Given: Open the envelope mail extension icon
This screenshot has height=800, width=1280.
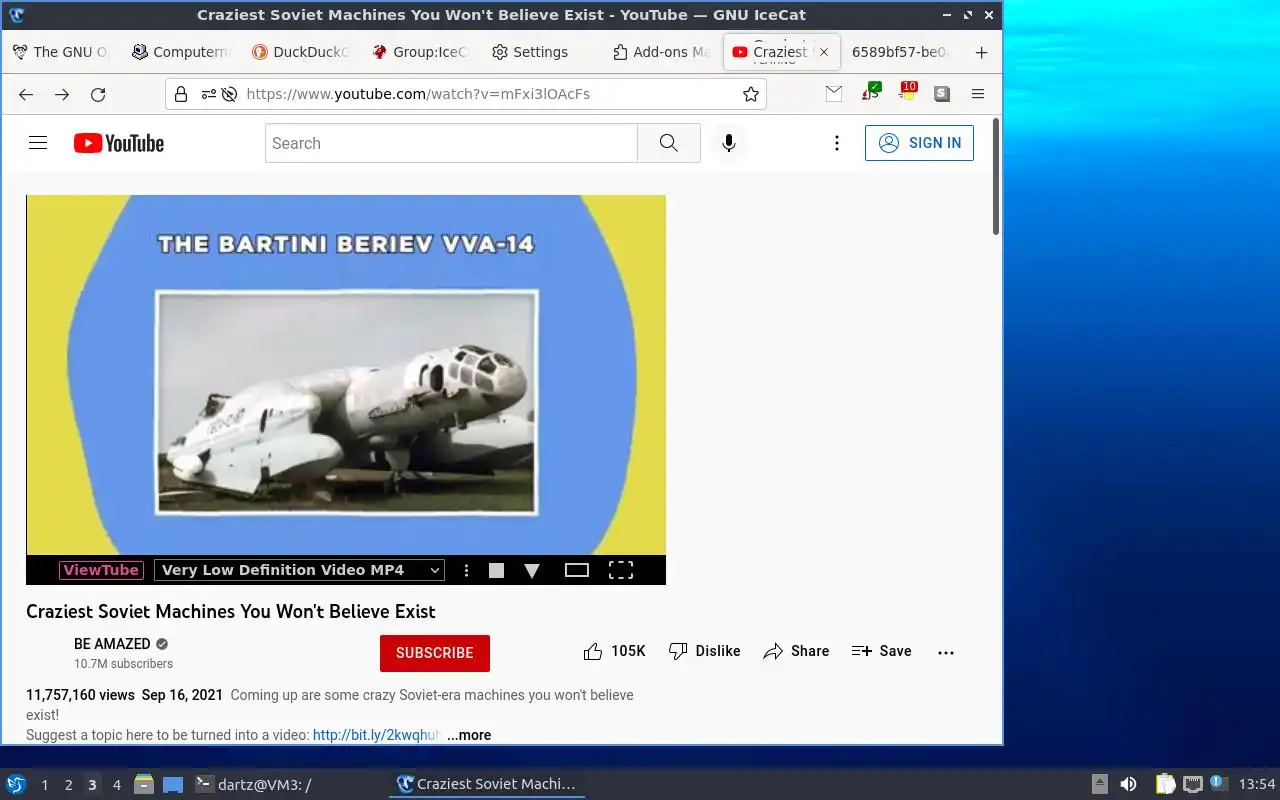Looking at the screenshot, I should tap(834, 94).
